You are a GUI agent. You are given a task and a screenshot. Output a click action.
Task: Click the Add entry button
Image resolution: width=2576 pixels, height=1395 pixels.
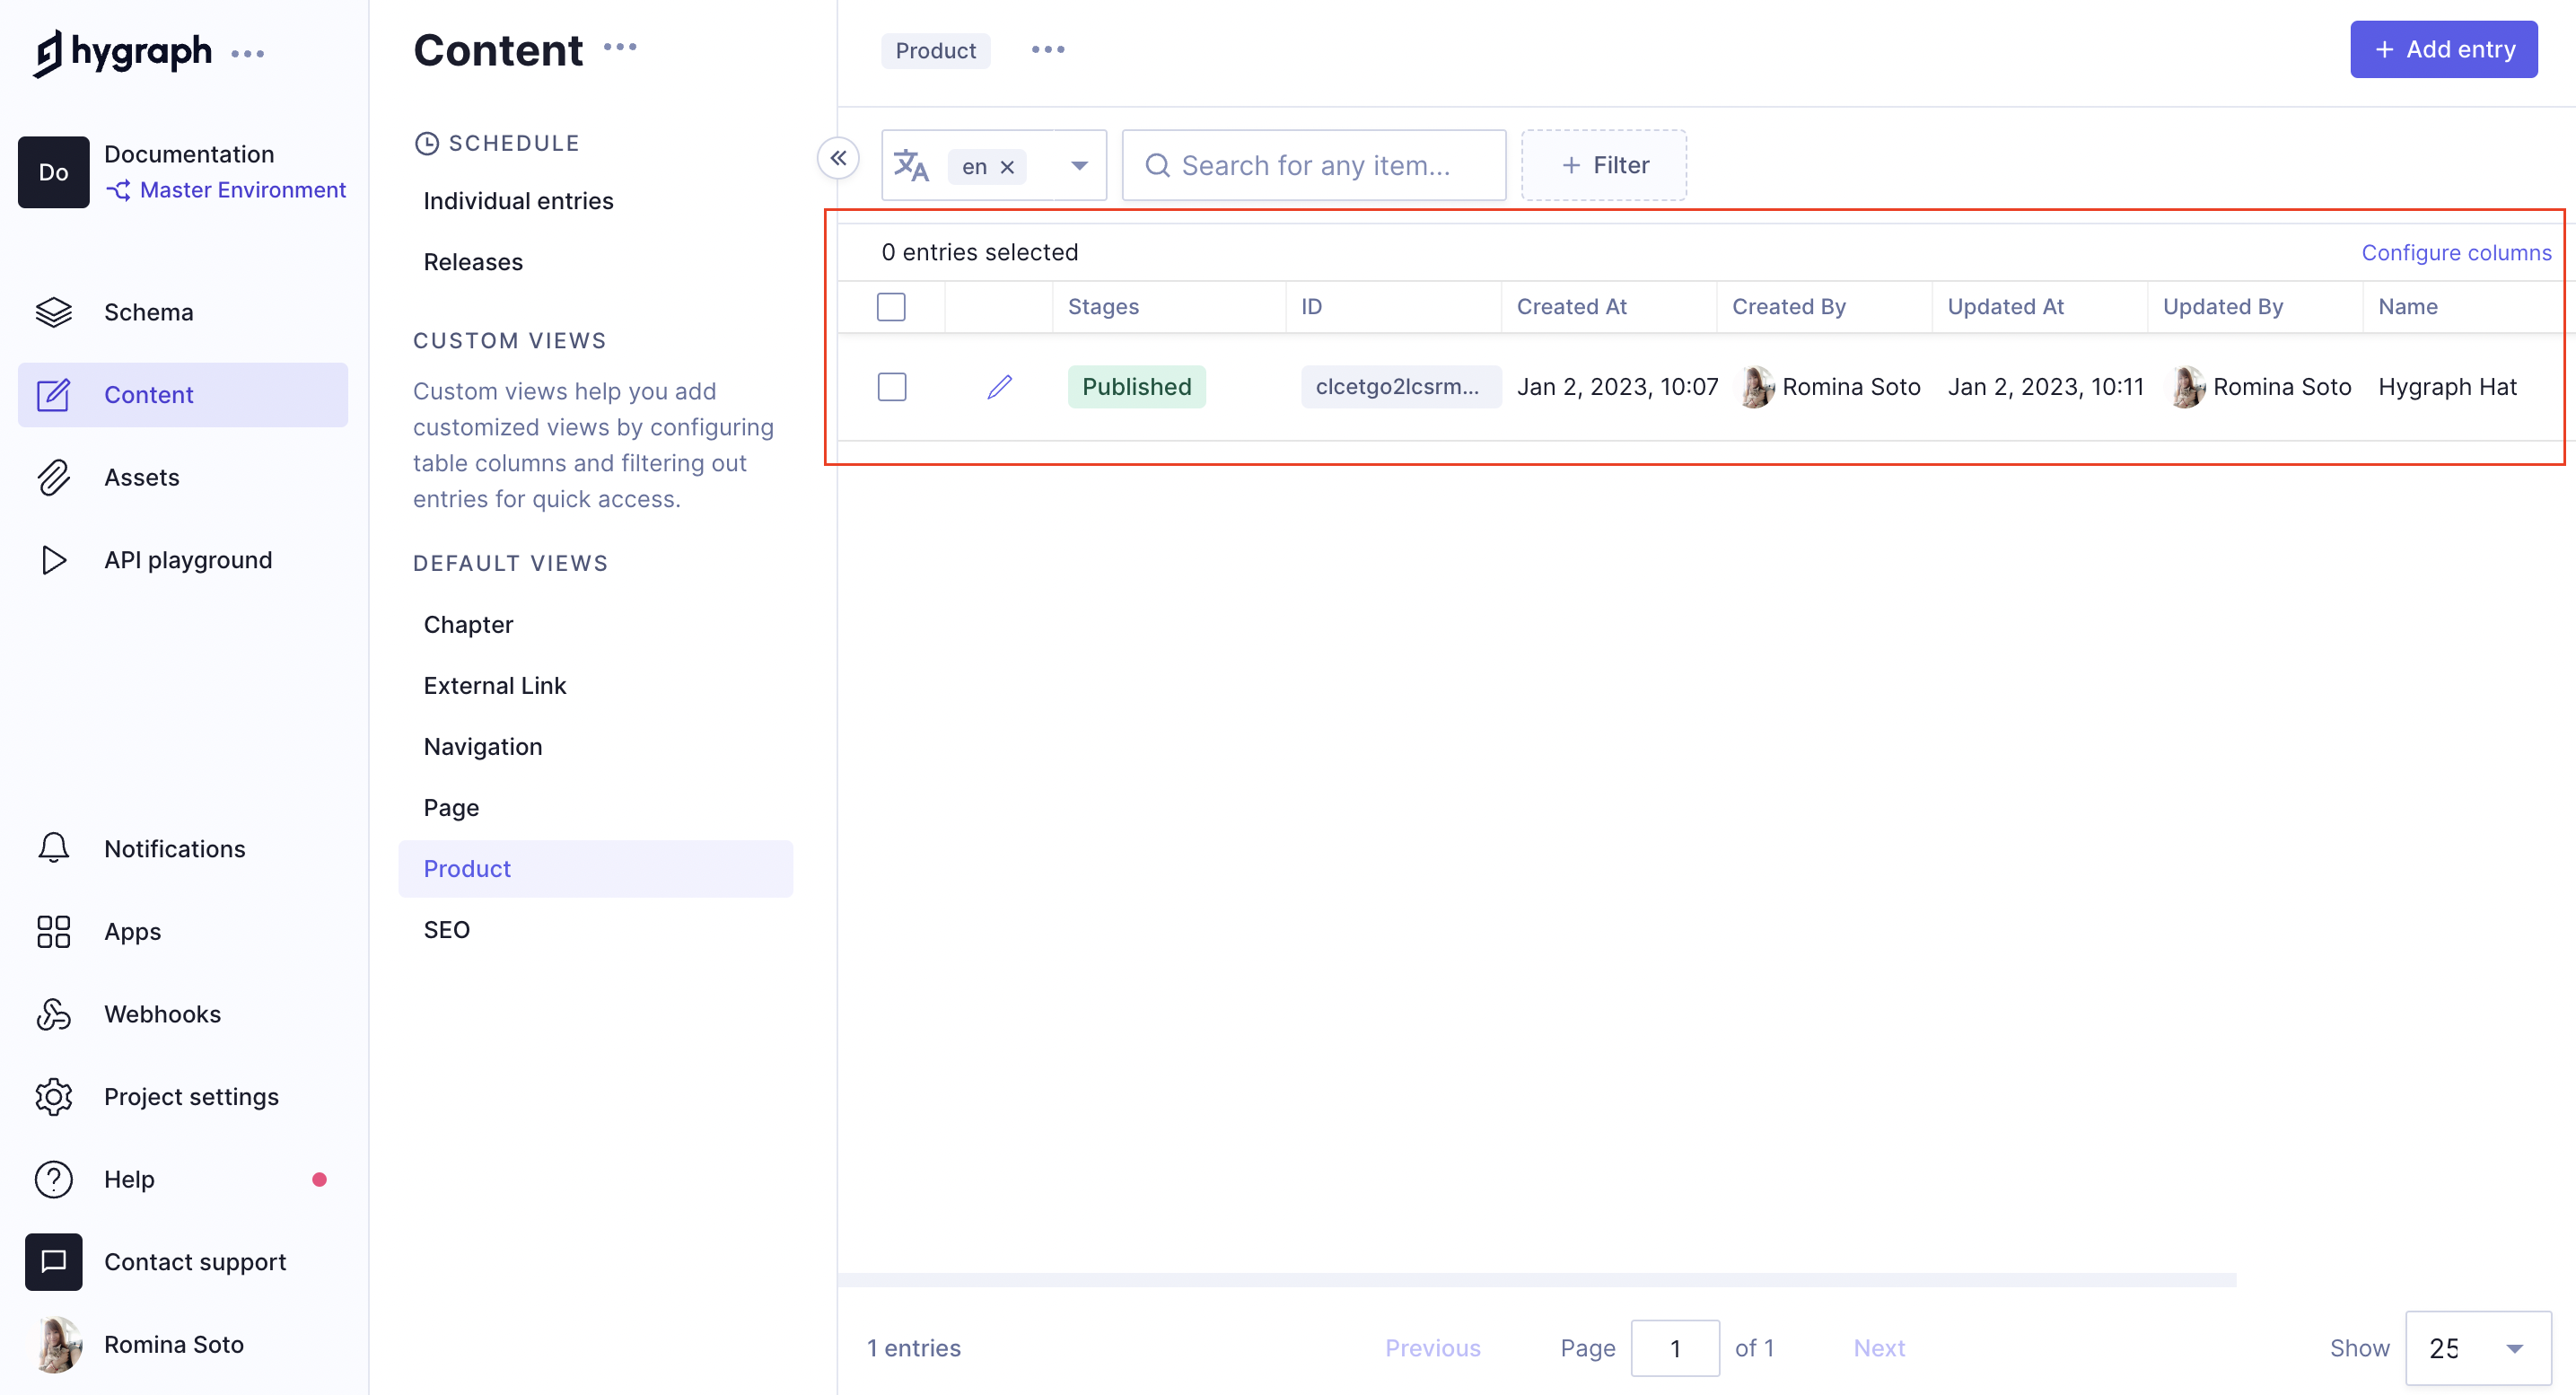(x=2442, y=50)
